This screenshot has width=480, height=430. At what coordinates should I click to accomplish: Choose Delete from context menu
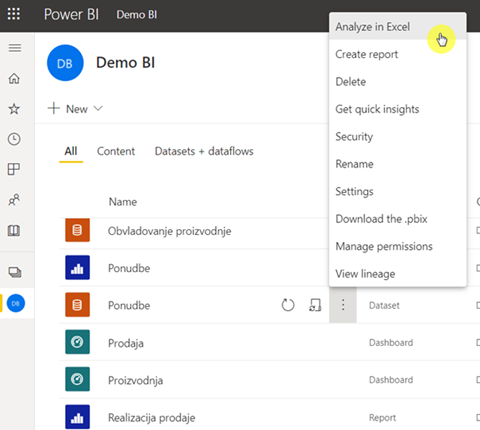397,82
